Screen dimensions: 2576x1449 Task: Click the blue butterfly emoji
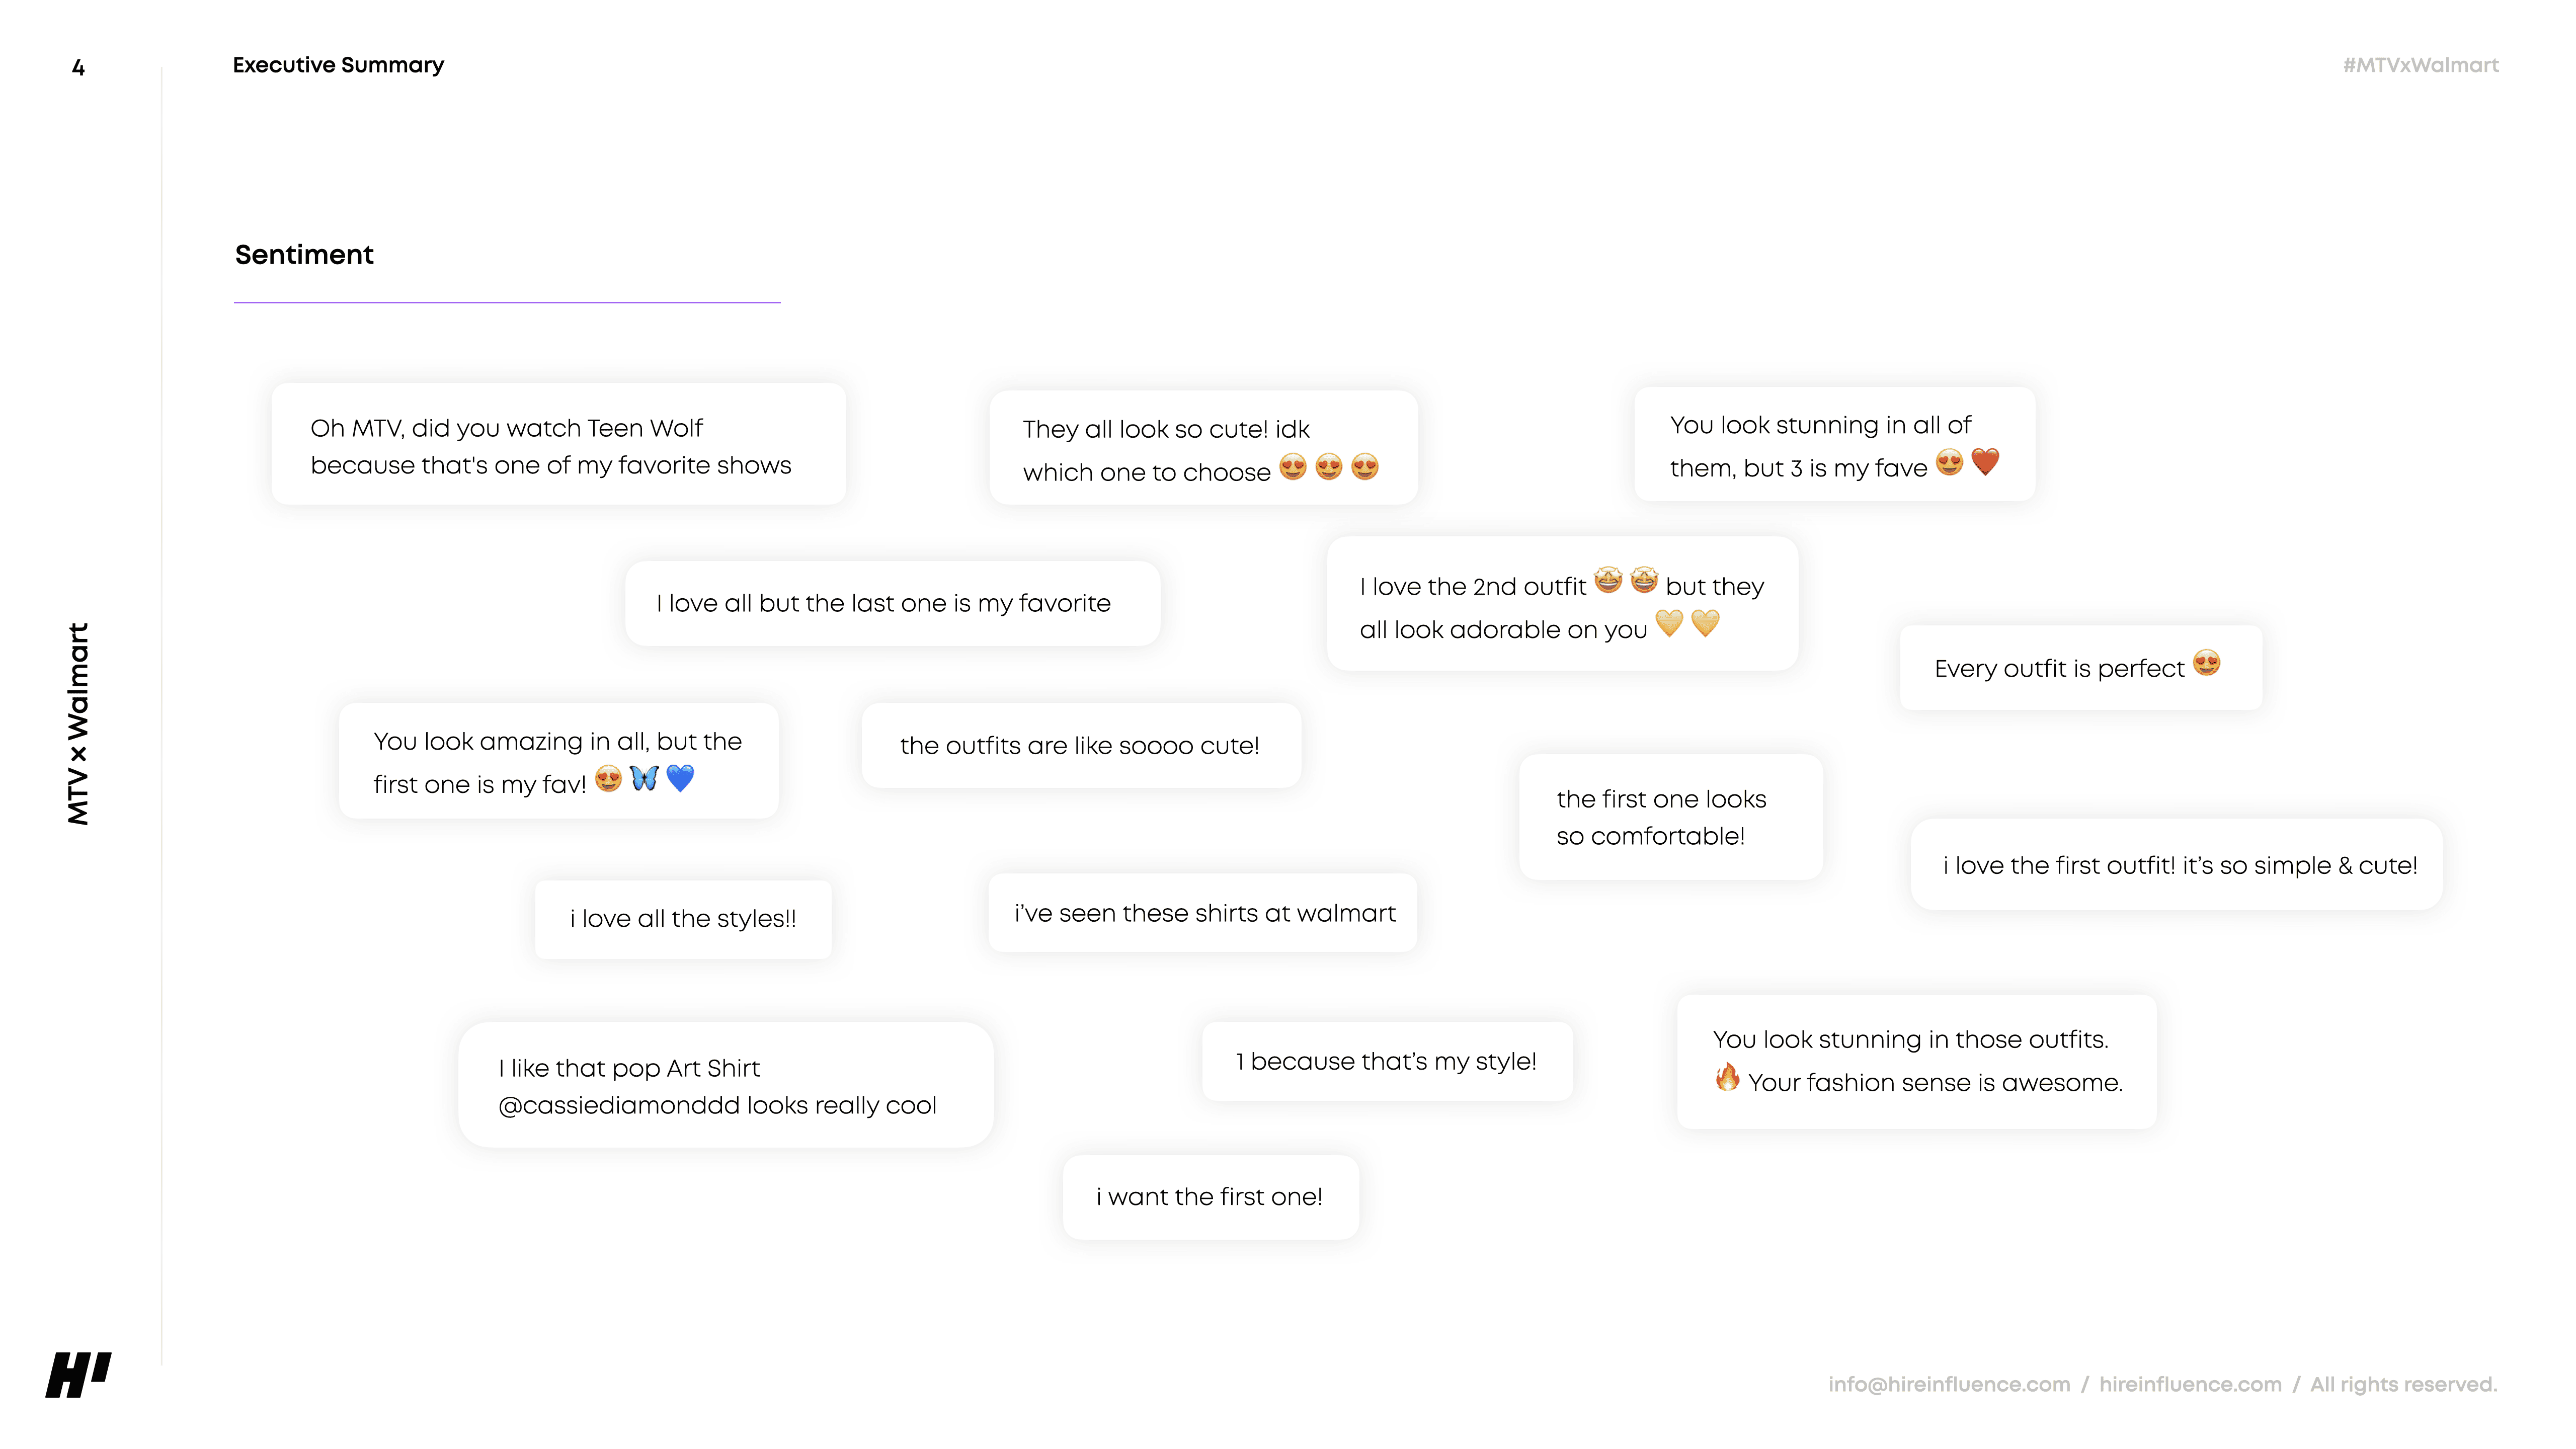pyautogui.click(x=644, y=778)
